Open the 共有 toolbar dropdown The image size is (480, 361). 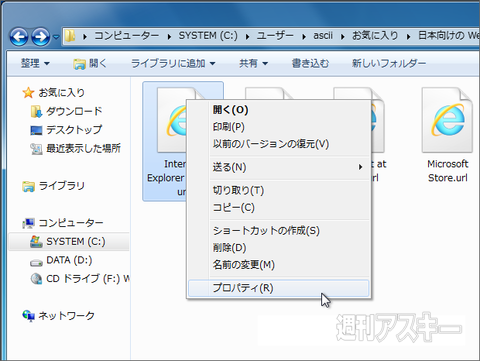[x=253, y=63]
